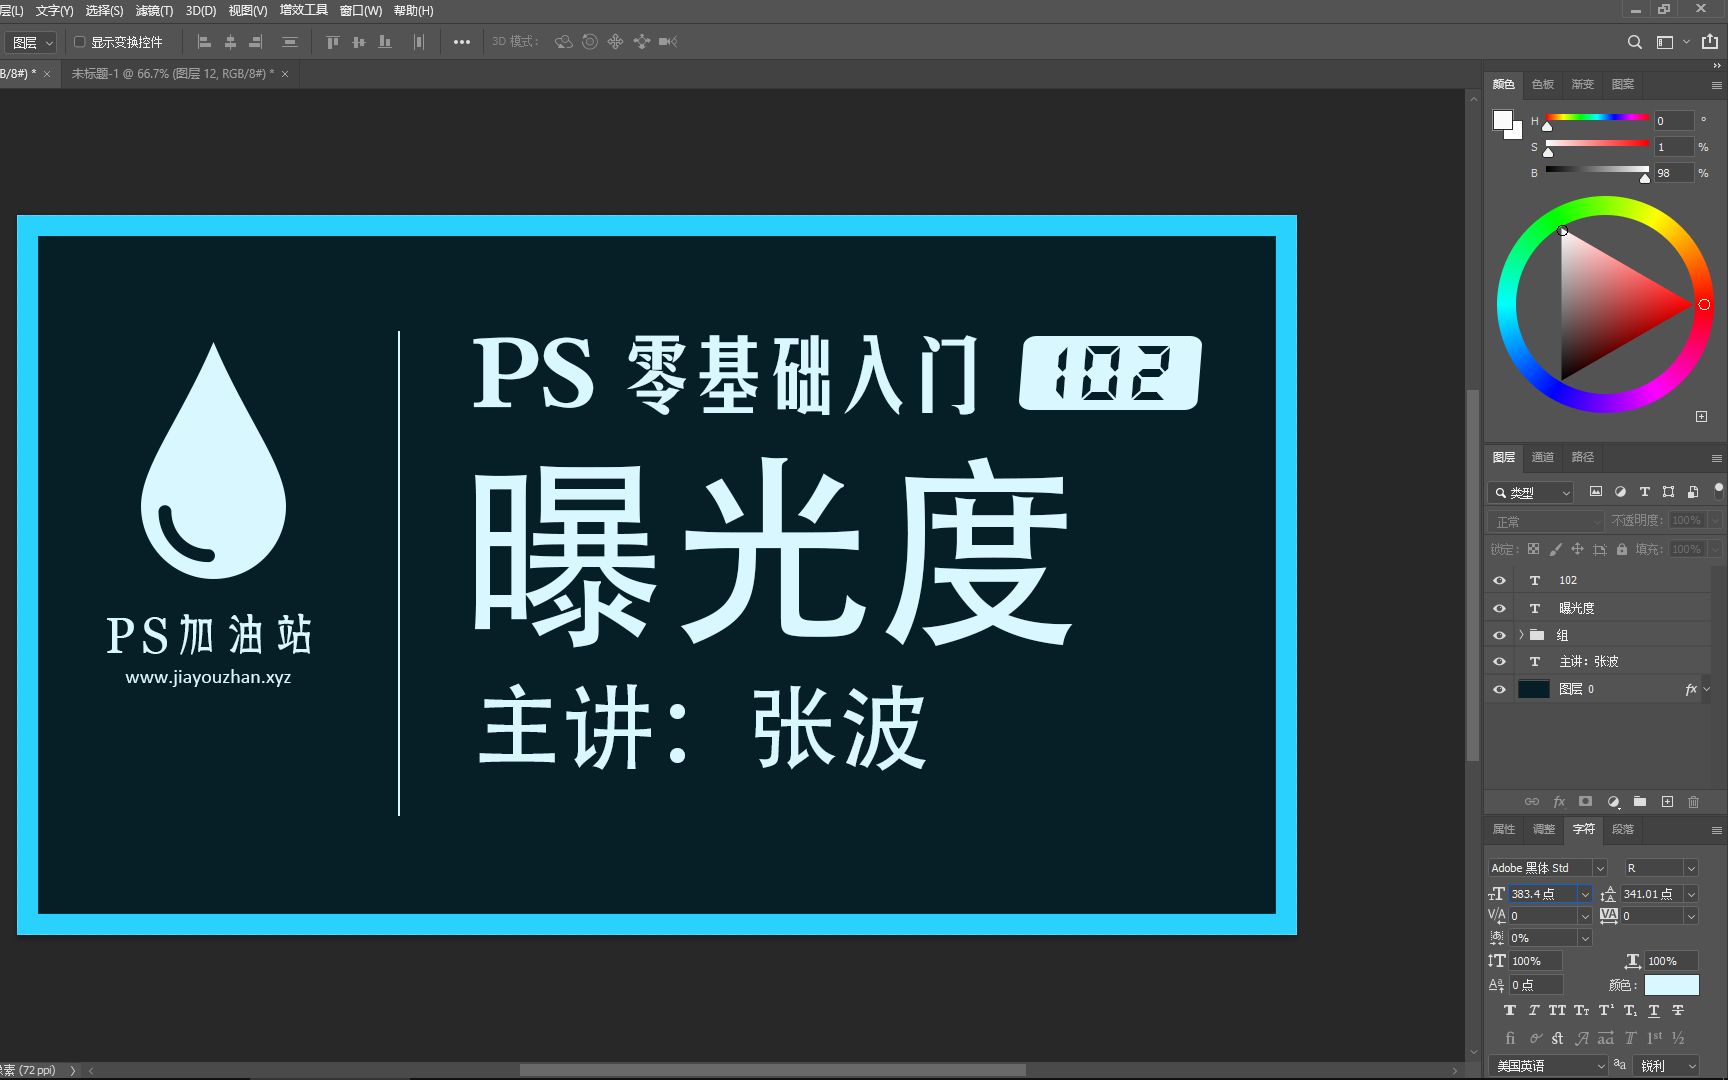This screenshot has height=1080, width=1728.
Task: Toggle underline in Character panel
Action: pyautogui.click(x=1653, y=1011)
